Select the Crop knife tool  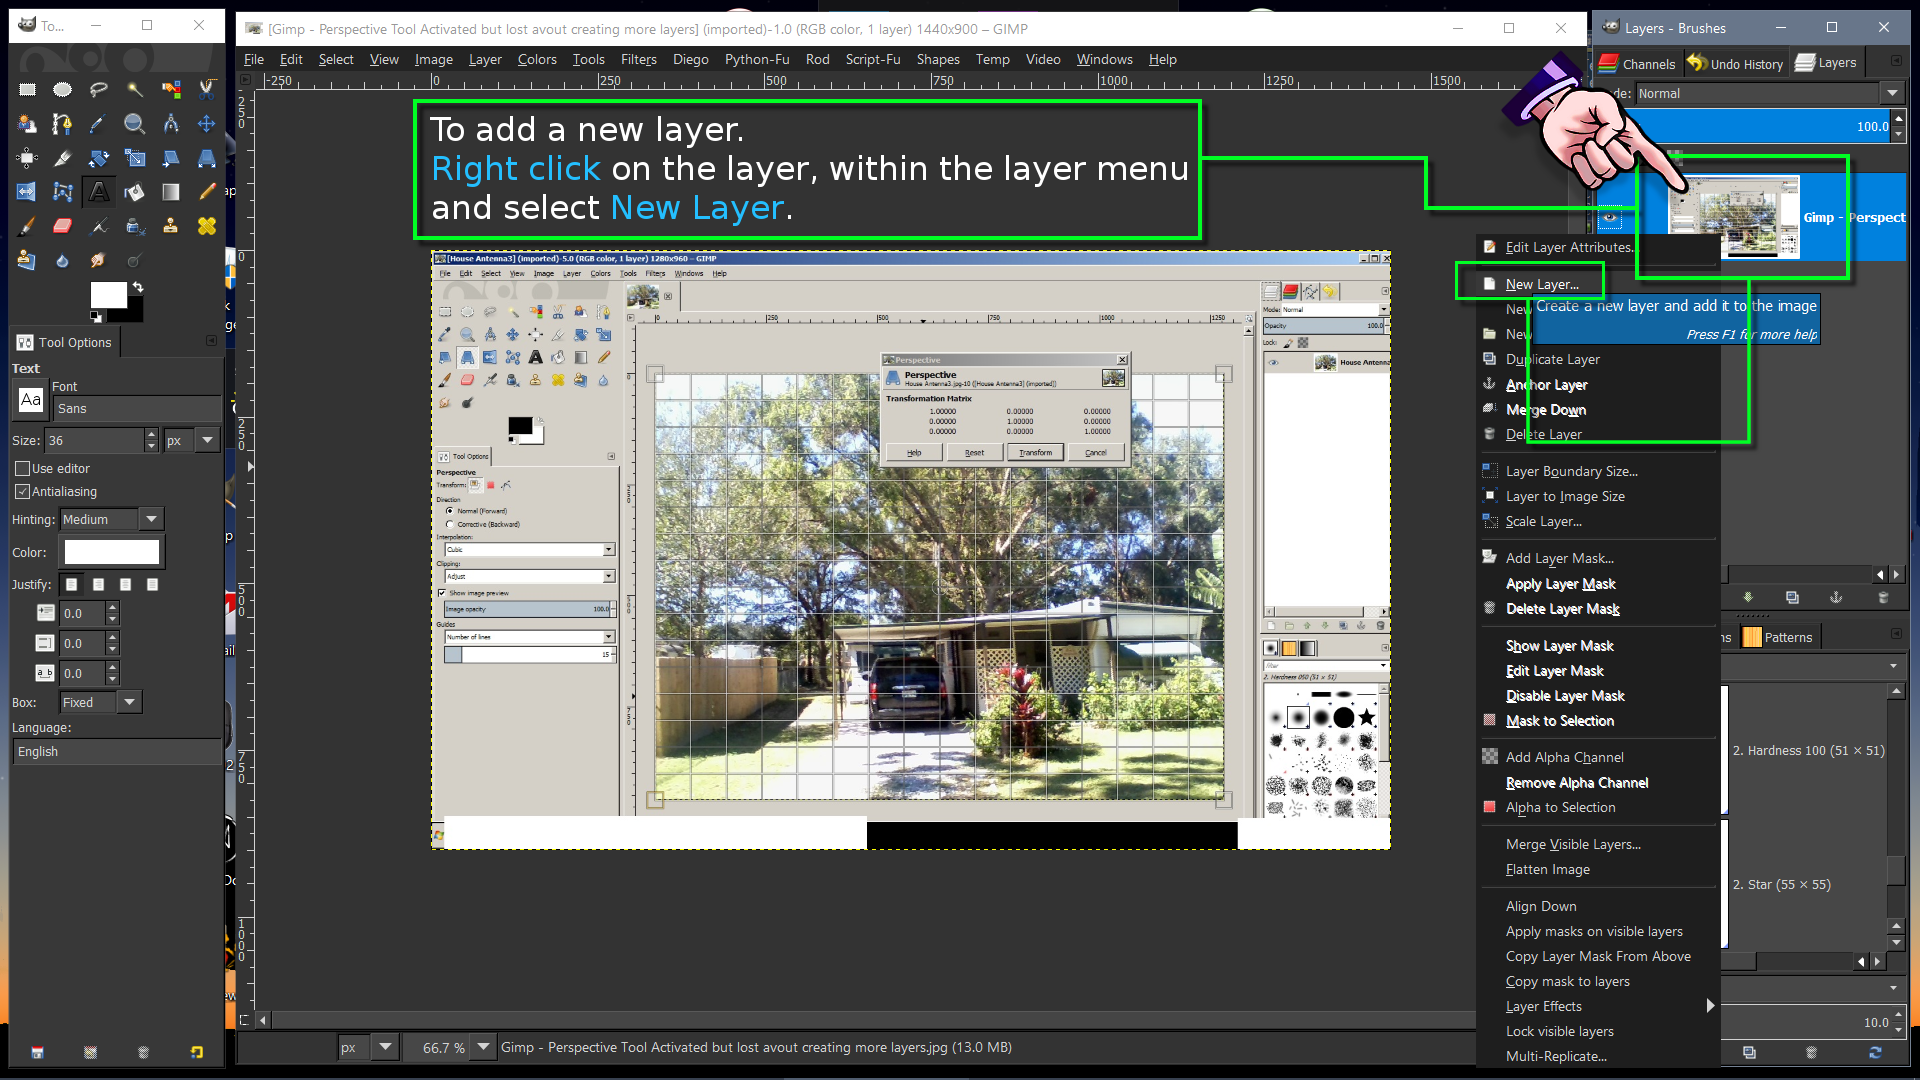pos(62,158)
